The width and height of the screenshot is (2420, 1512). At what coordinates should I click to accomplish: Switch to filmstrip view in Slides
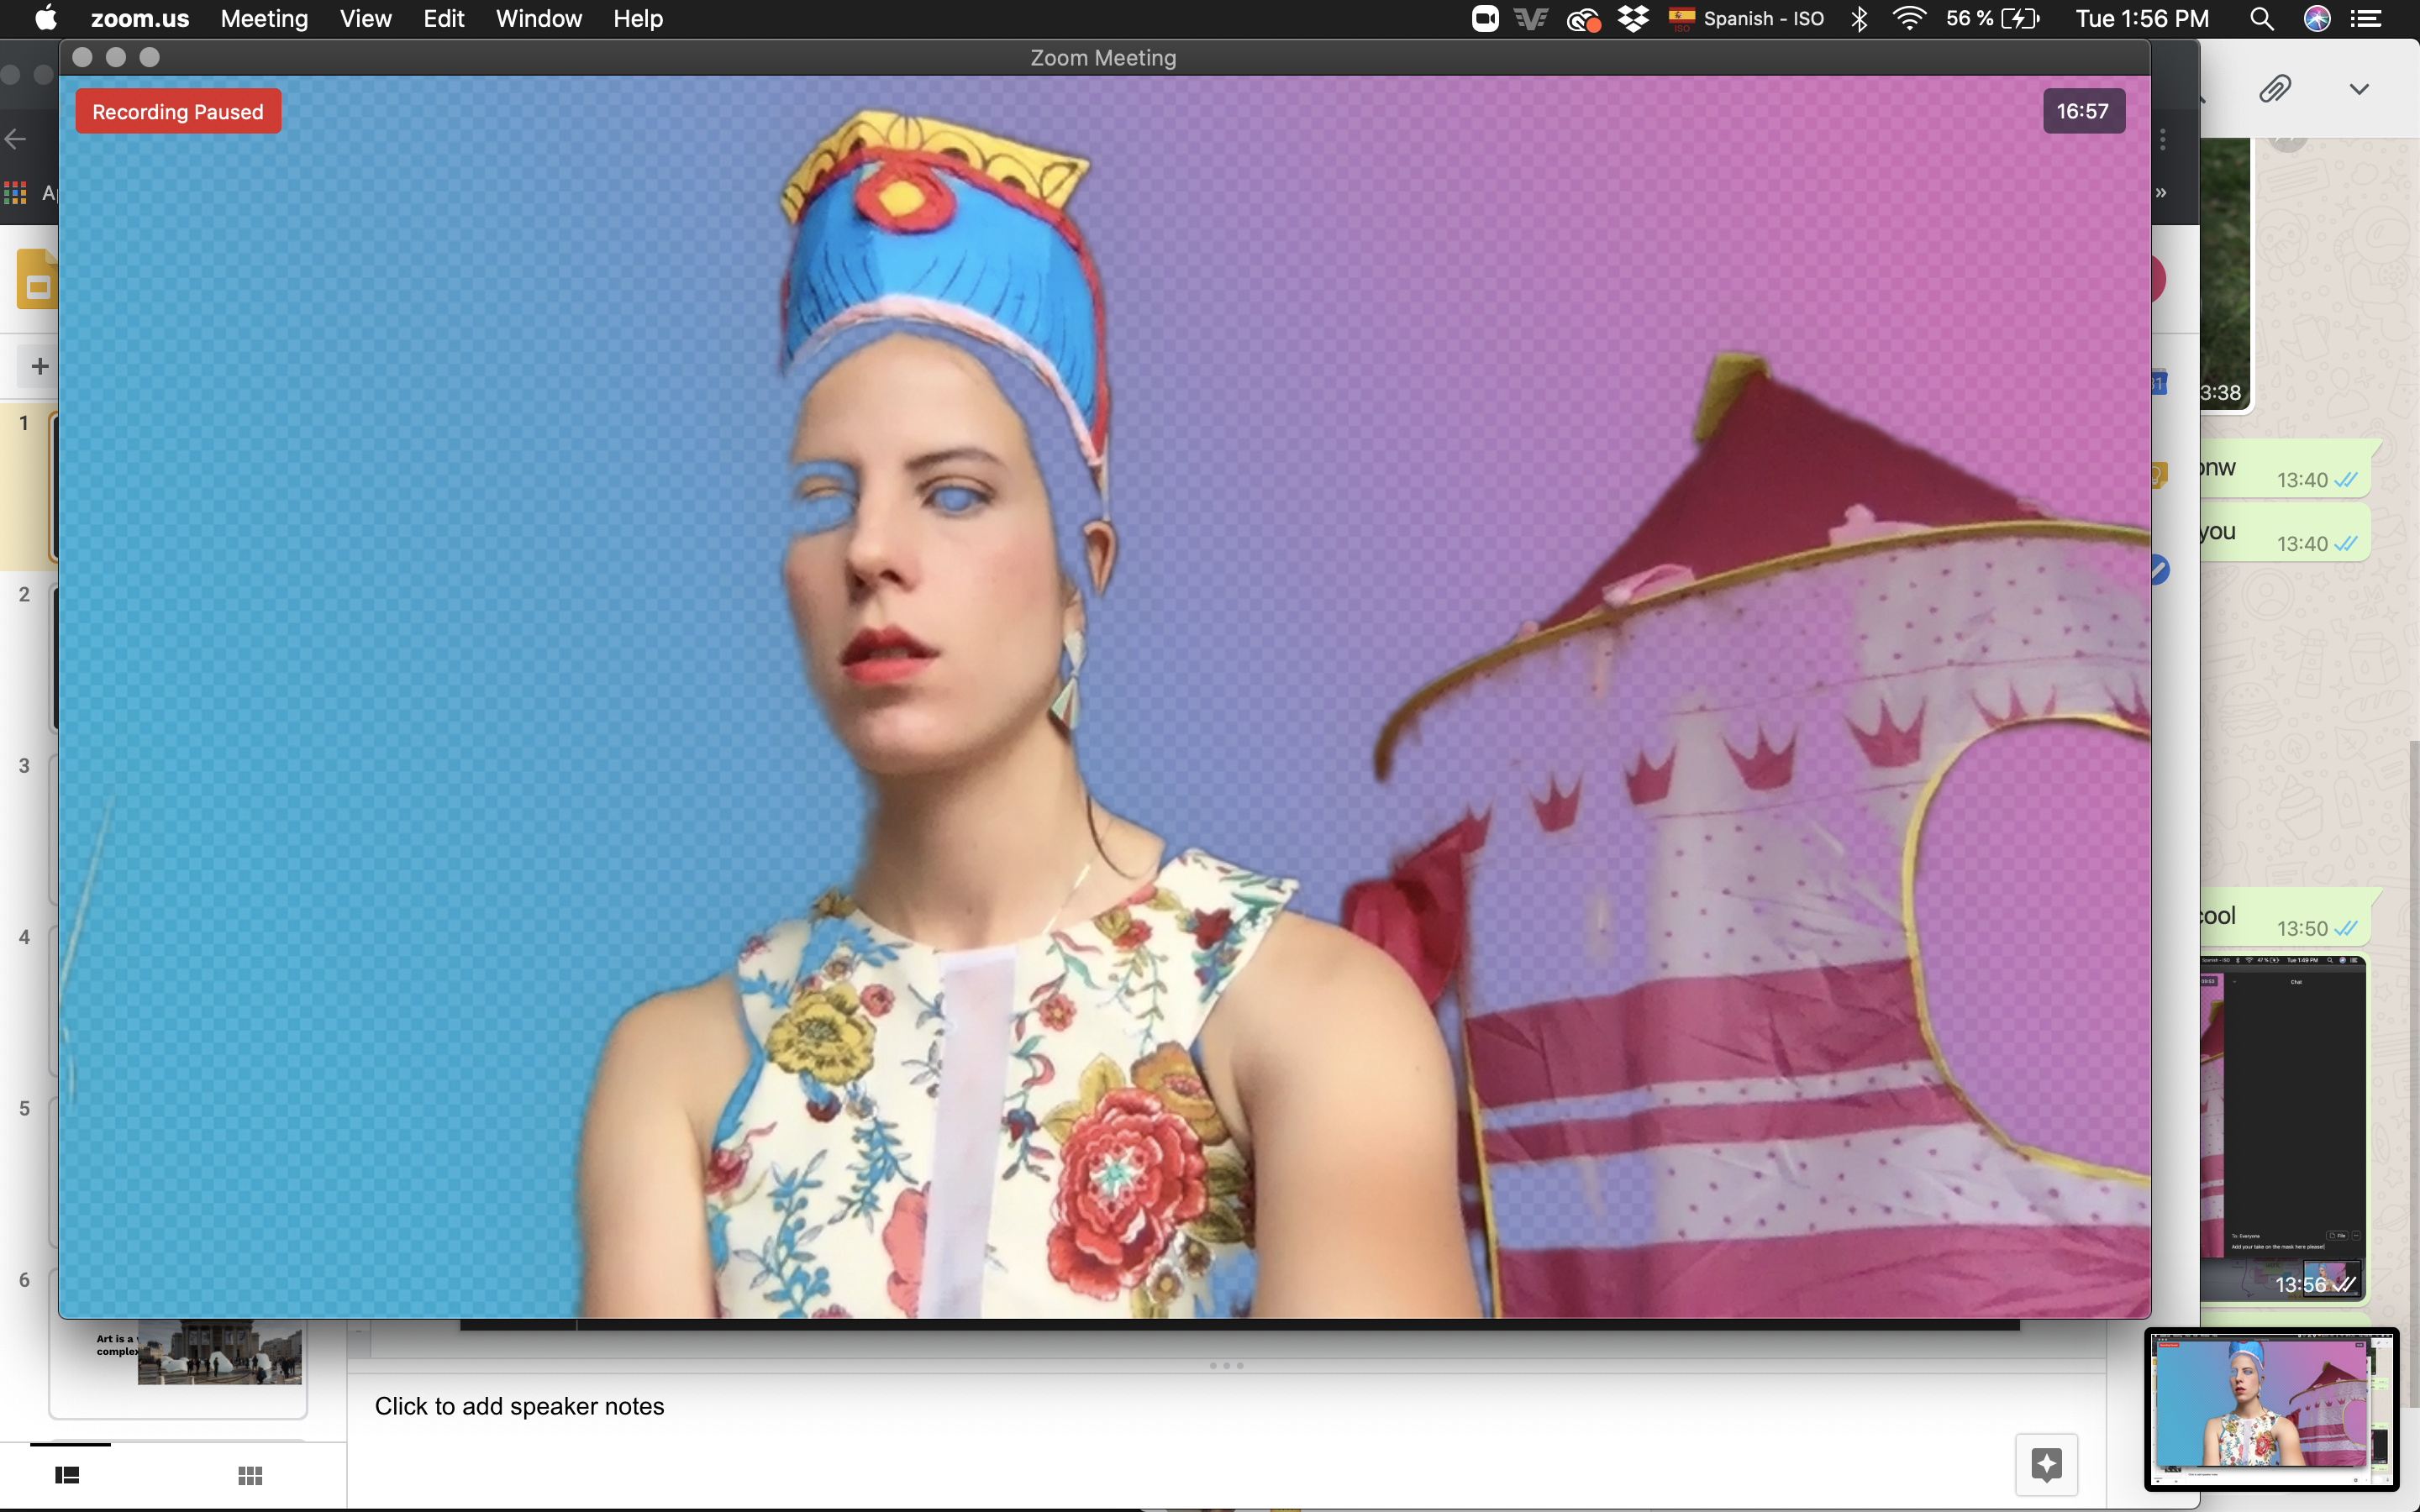click(67, 1475)
